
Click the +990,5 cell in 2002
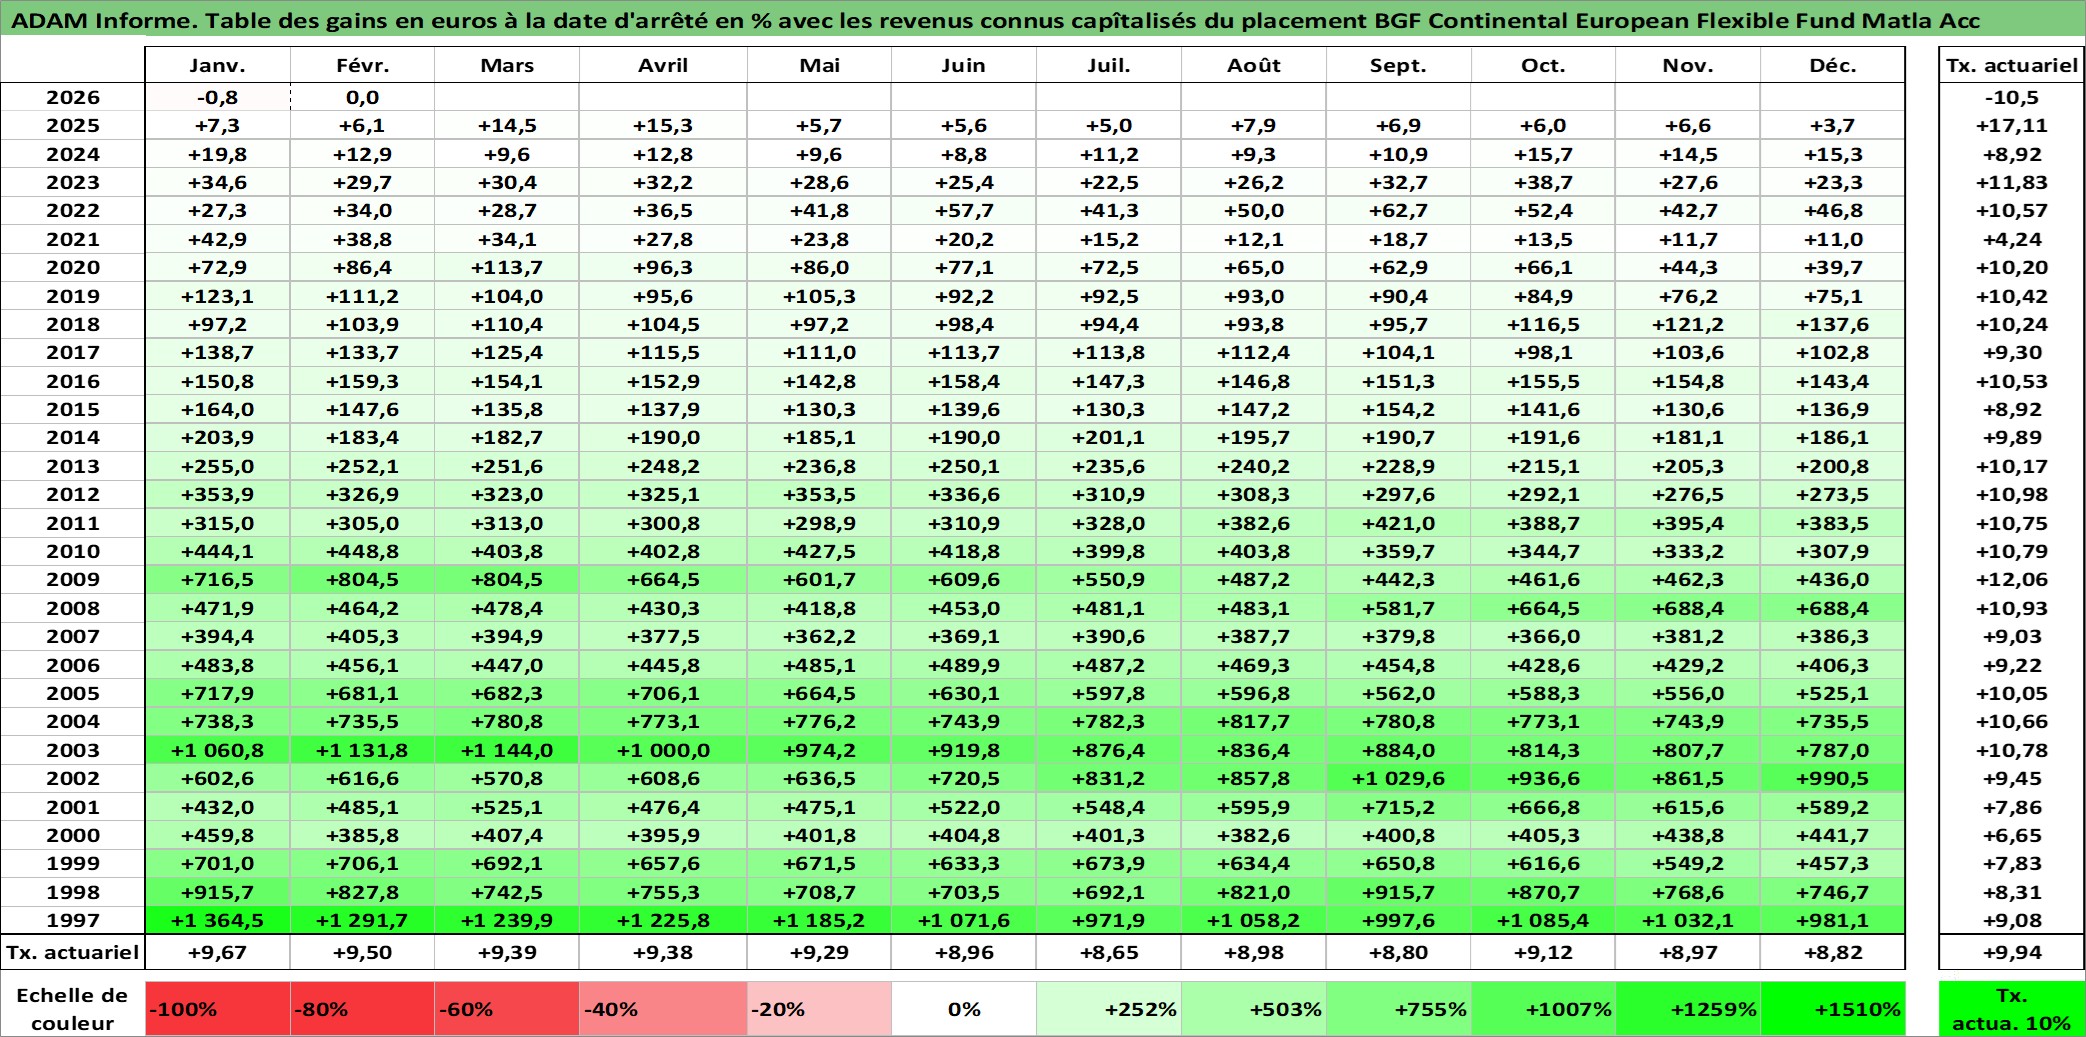click(1832, 779)
